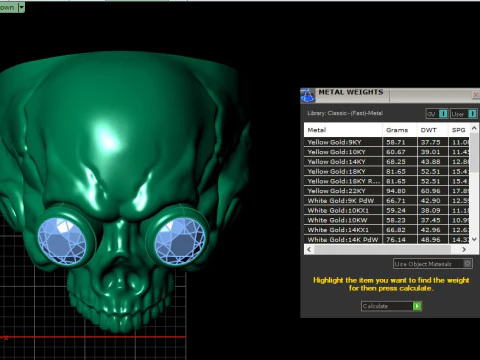This screenshot has height=360, width=480.
Task: Select the White Gold:9K PdW row
Action: point(387,200)
